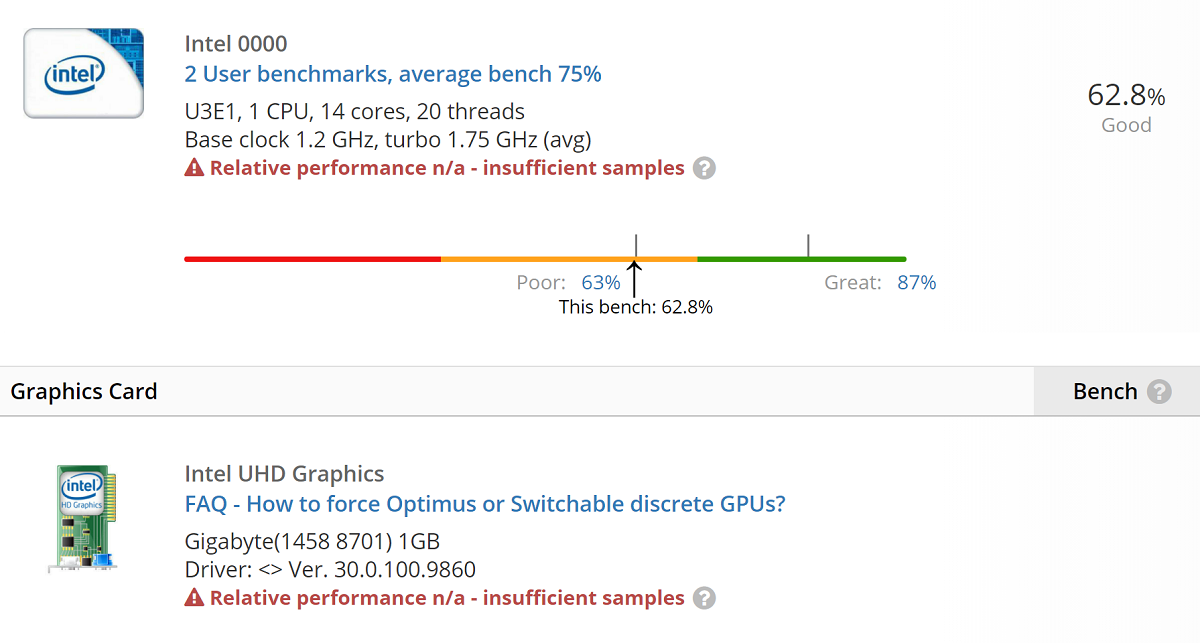
Task: Click warning triangle in the CPU section
Action: pyautogui.click(x=194, y=168)
